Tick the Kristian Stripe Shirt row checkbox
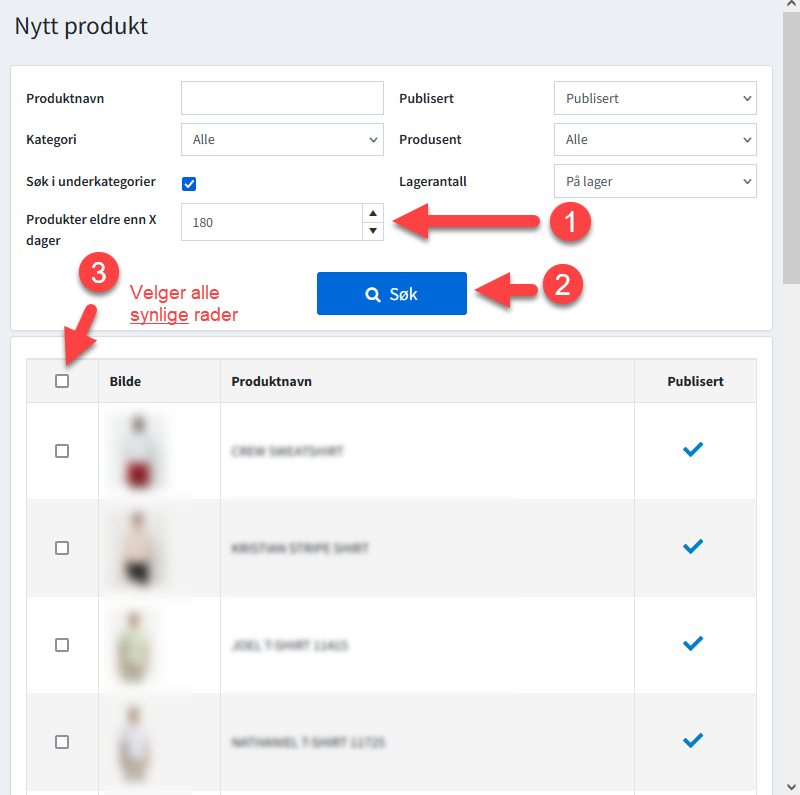The image size is (800, 795). point(62,548)
